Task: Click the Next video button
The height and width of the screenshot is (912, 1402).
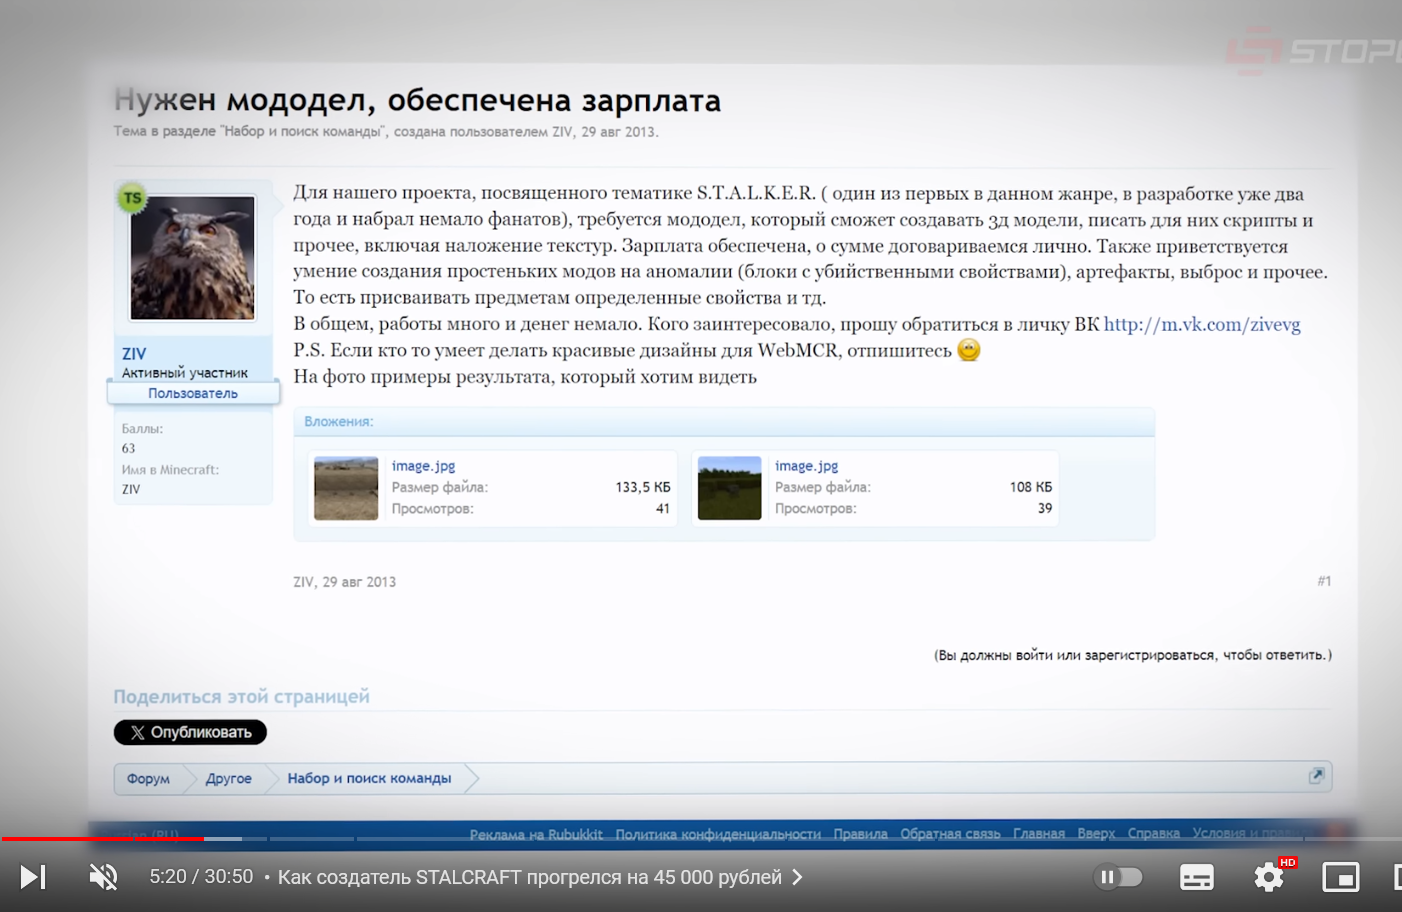Action: coord(33,877)
